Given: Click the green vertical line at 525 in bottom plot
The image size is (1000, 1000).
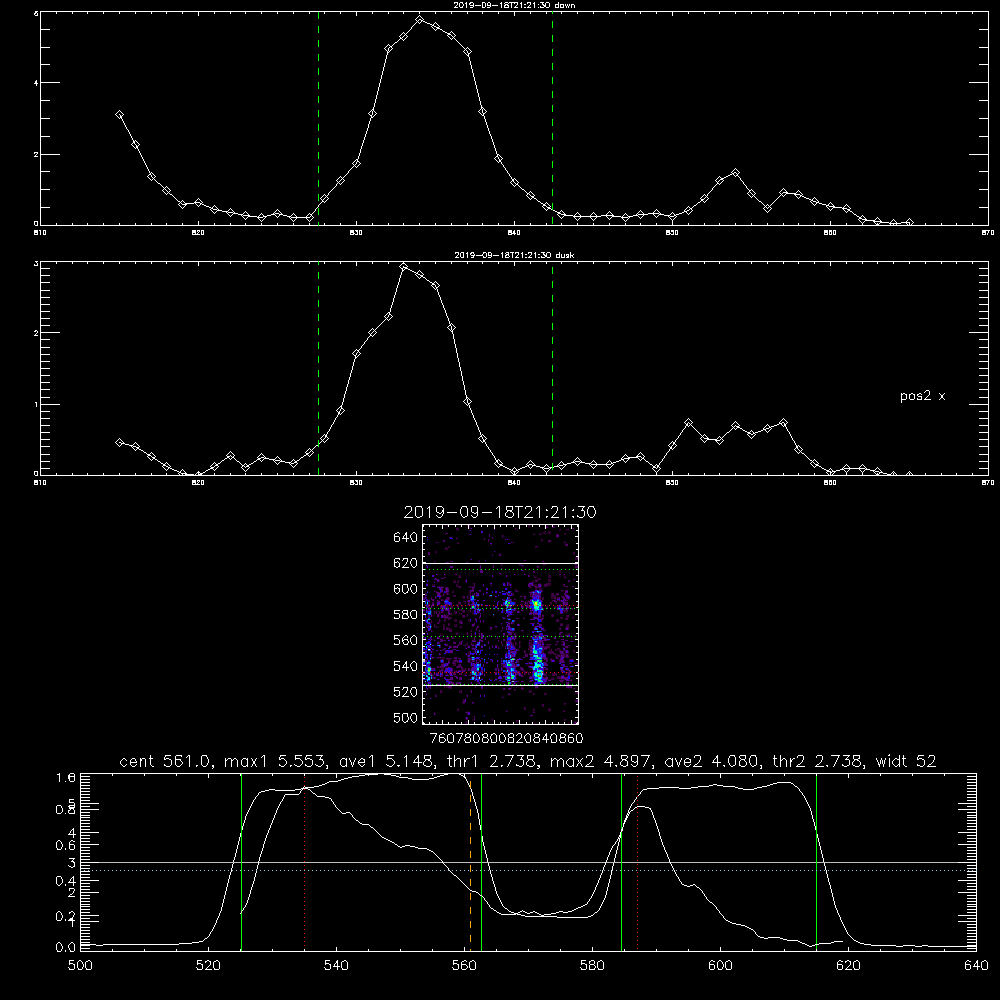Looking at the screenshot, I should (x=241, y=861).
